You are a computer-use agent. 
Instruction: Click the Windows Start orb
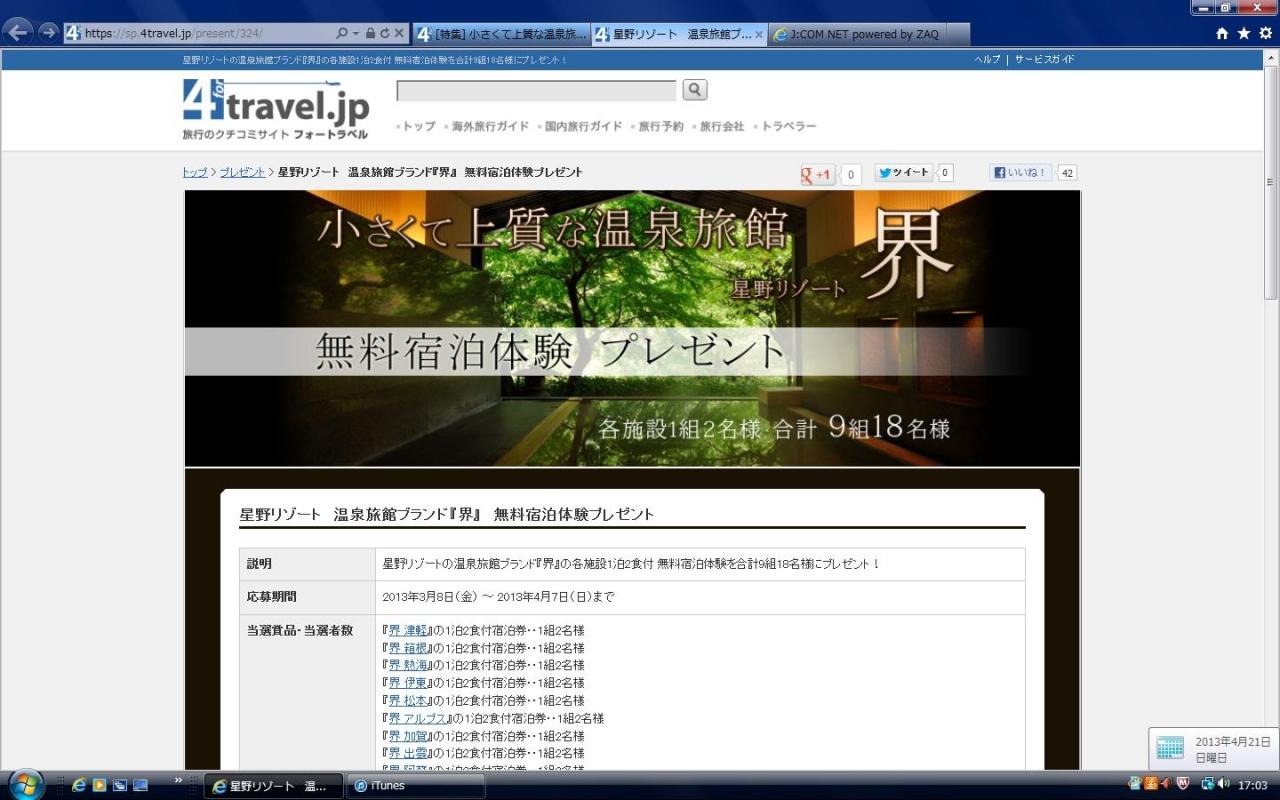[x=25, y=785]
